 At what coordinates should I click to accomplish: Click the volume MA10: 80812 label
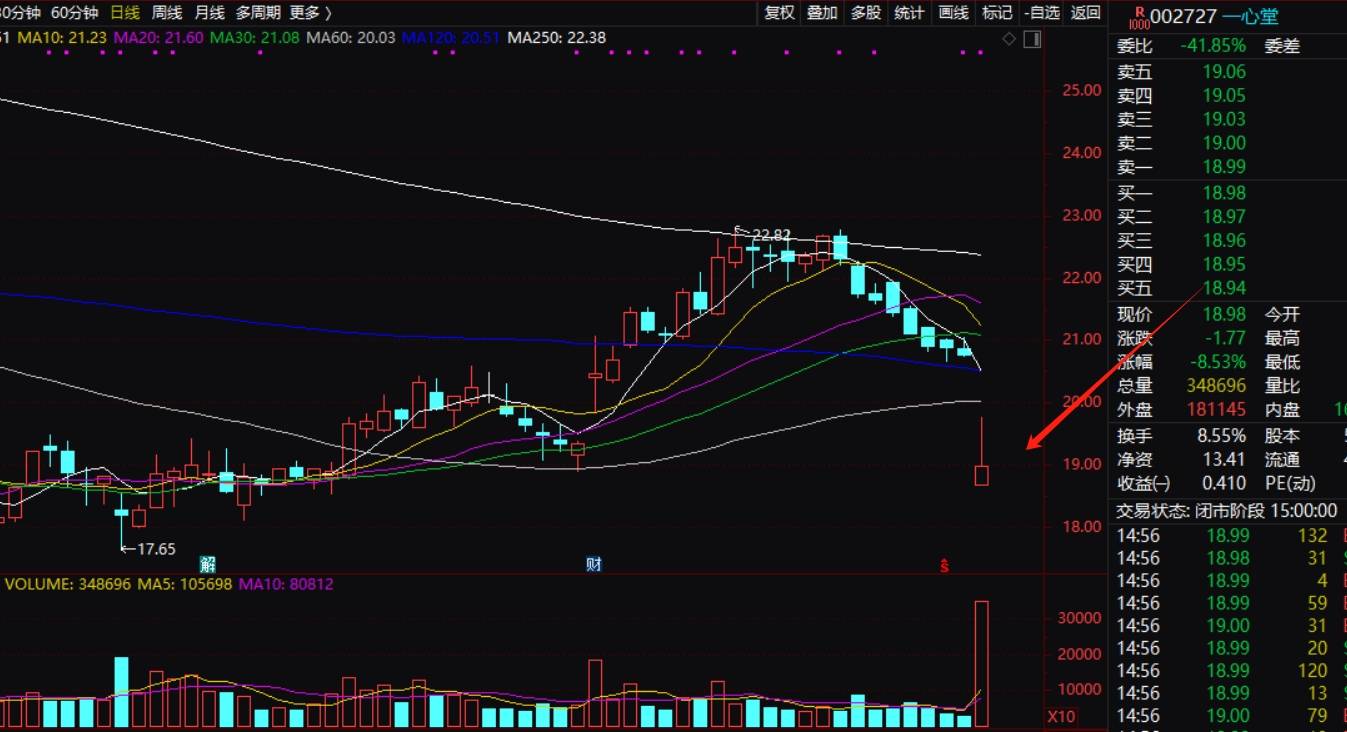286,584
